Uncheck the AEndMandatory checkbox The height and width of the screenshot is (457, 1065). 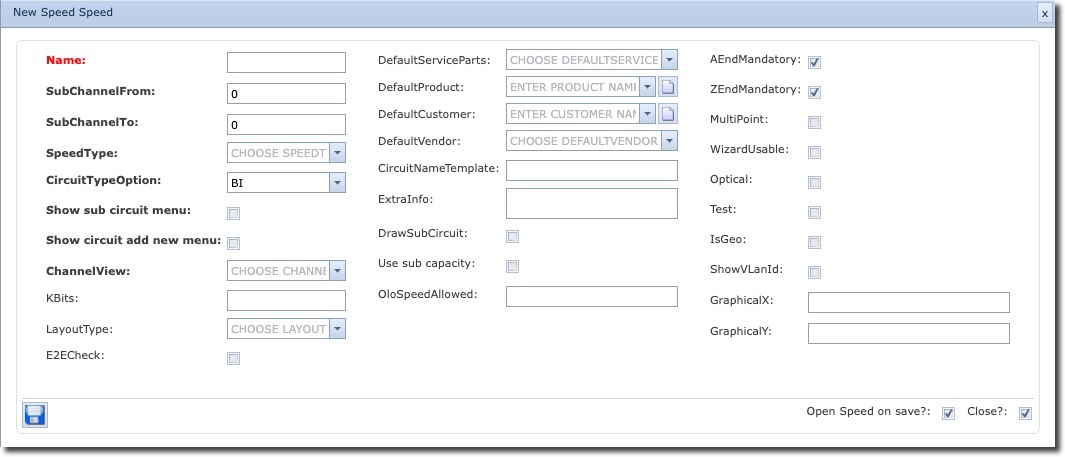815,63
